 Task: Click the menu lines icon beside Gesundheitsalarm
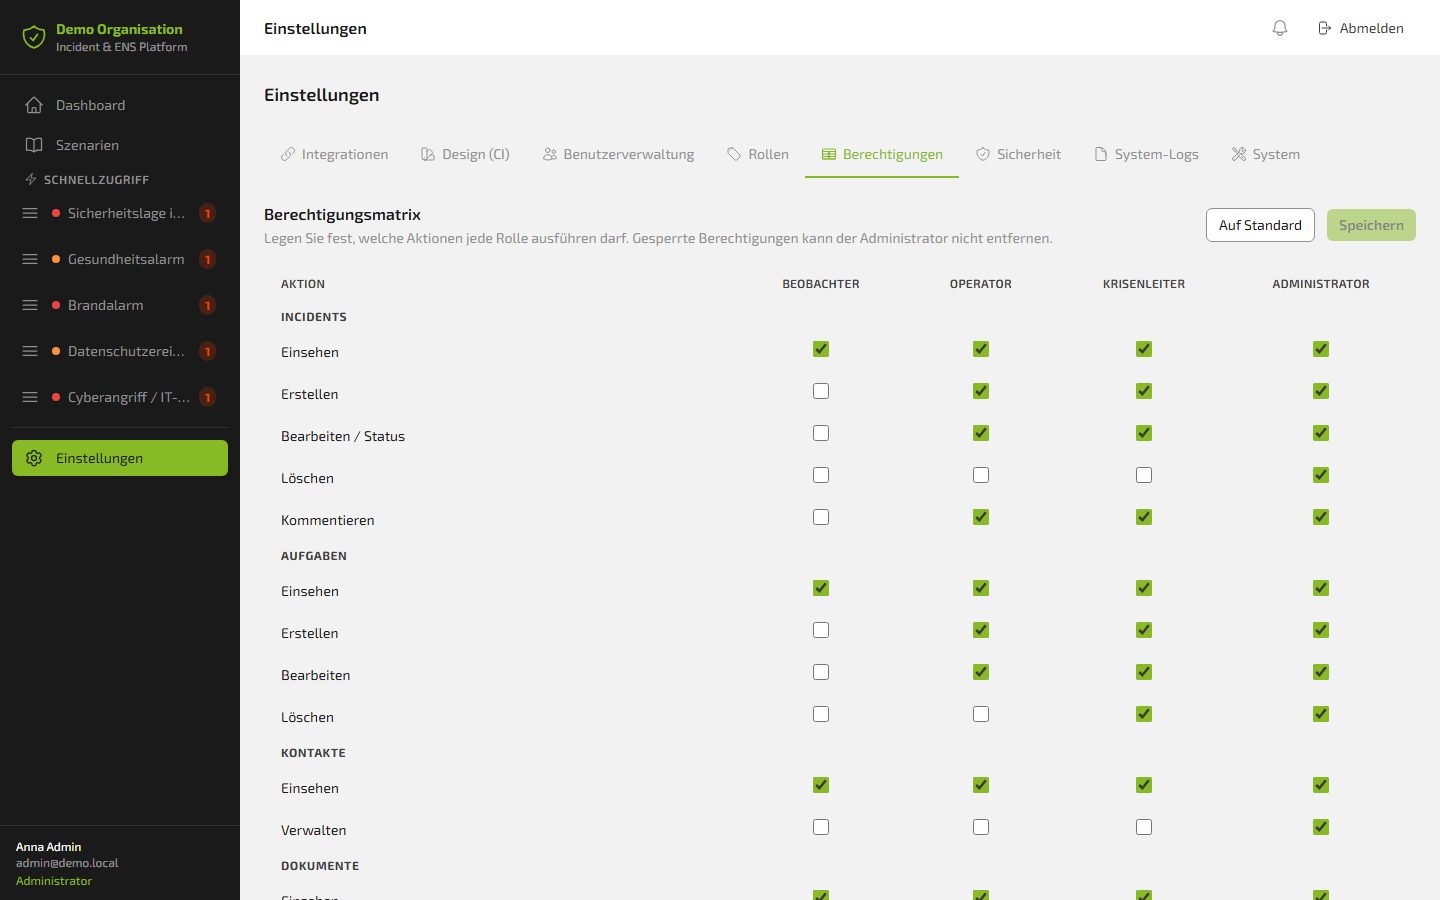click(30, 259)
